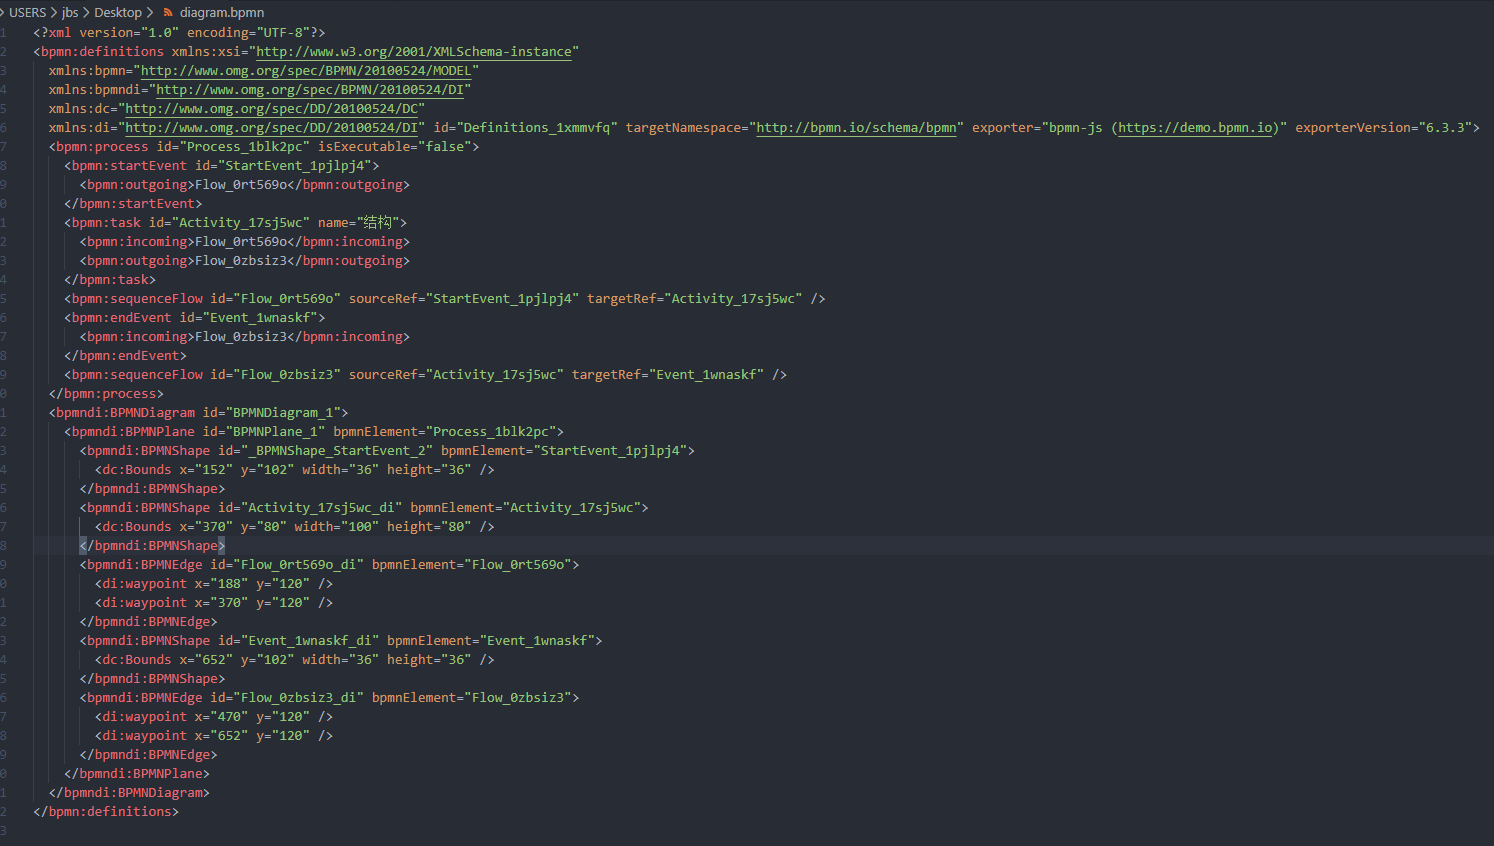The image size is (1494, 846).
Task: Click the closing </bpmndi:BPMNPlane> tag
Action: tap(137, 774)
